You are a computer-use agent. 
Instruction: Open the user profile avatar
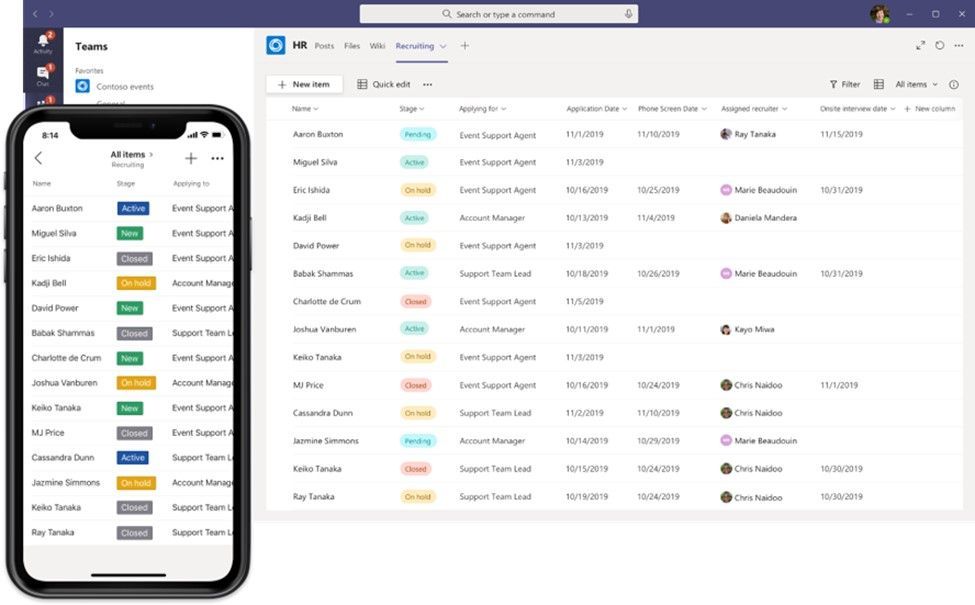click(x=880, y=14)
